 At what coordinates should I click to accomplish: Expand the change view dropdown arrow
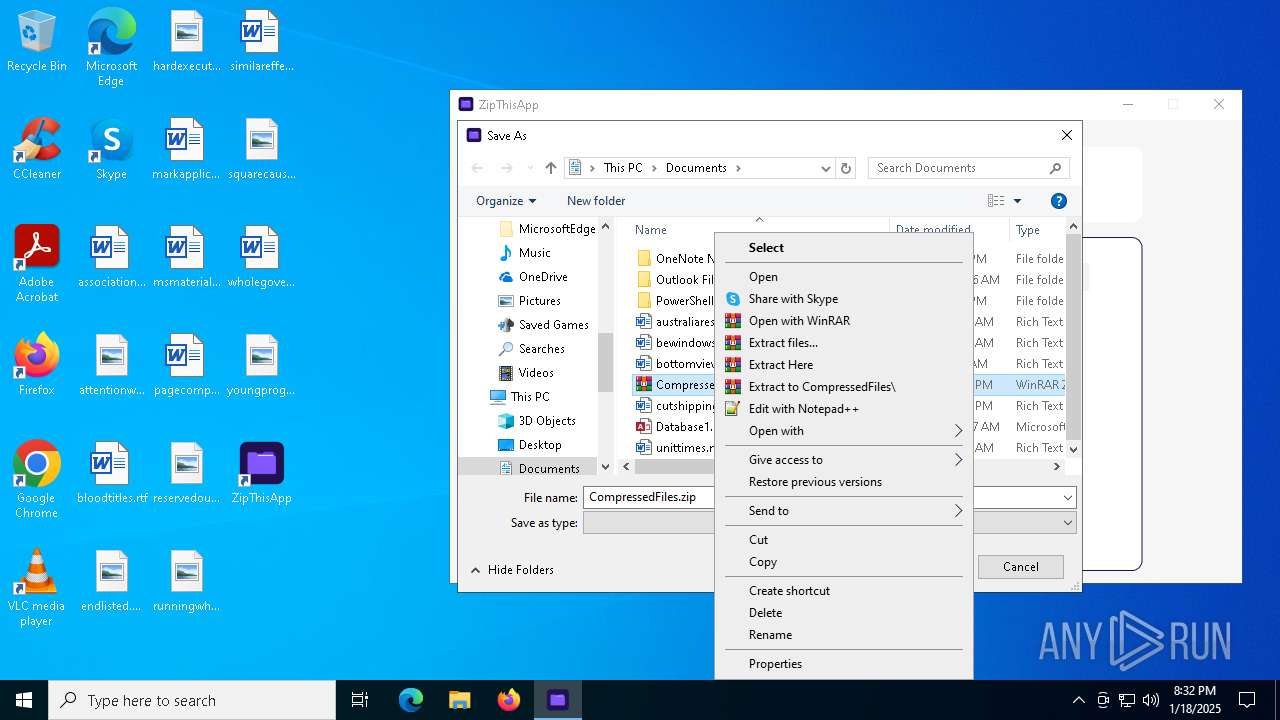pos(1018,201)
